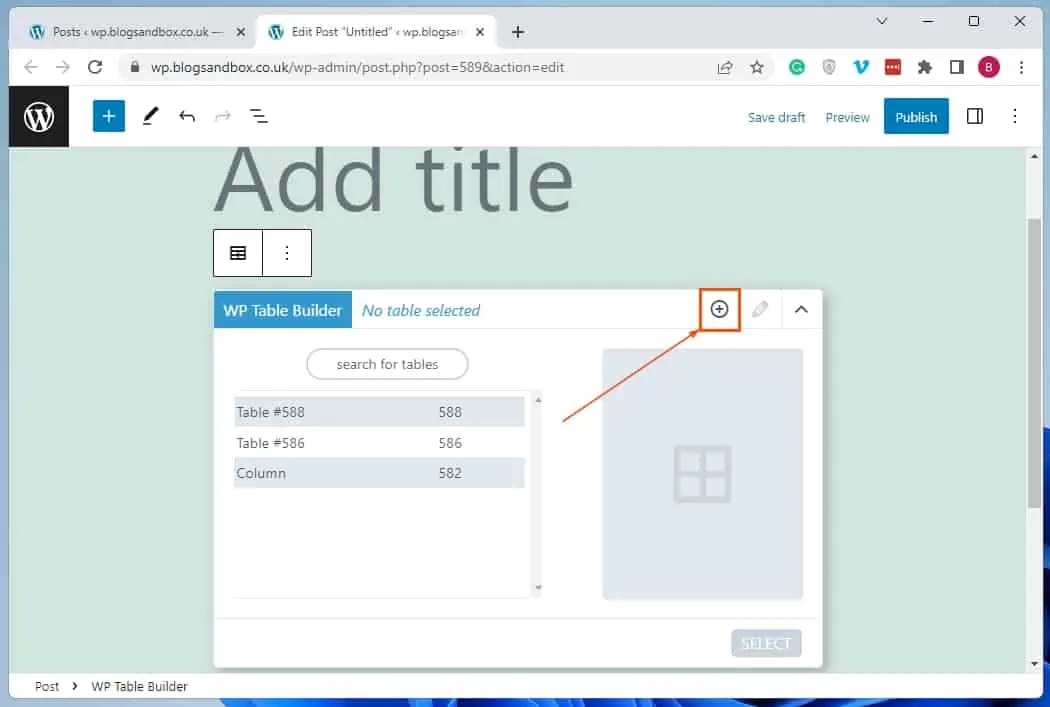
Task: Click the No table selected text
Action: 421,311
